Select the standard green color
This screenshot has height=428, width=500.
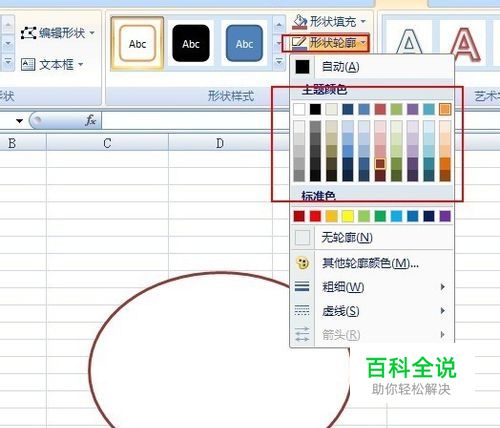[x=380, y=216]
